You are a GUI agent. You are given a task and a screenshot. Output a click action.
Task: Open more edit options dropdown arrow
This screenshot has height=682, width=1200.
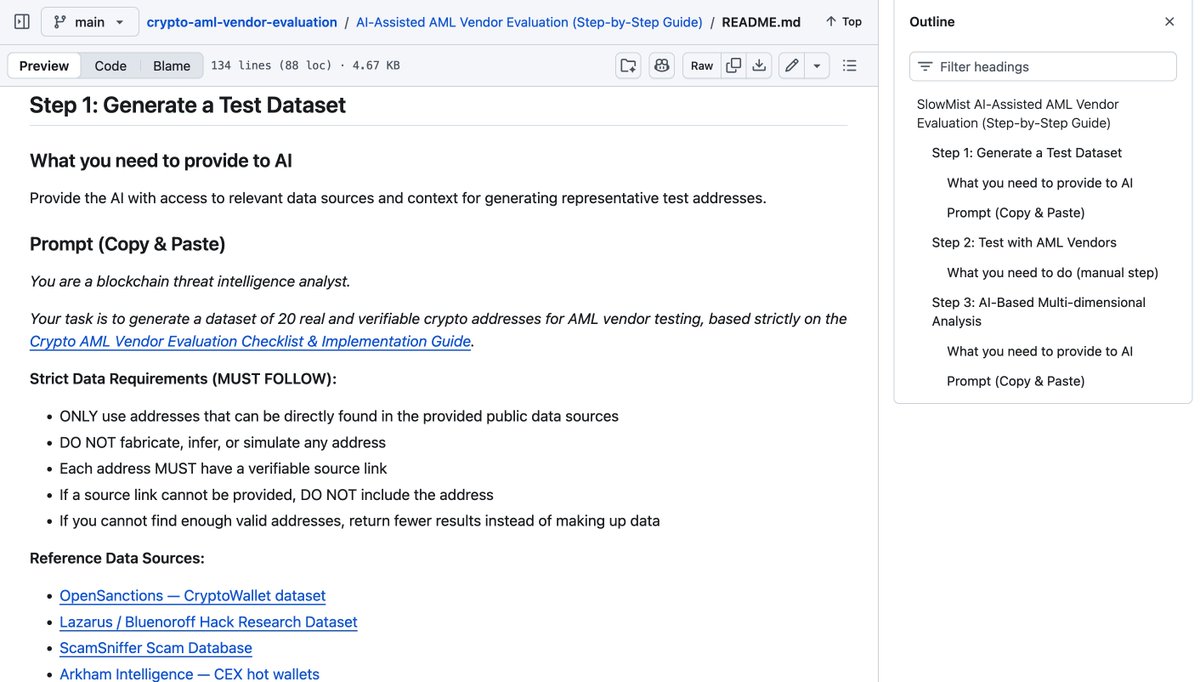coord(817,66)
